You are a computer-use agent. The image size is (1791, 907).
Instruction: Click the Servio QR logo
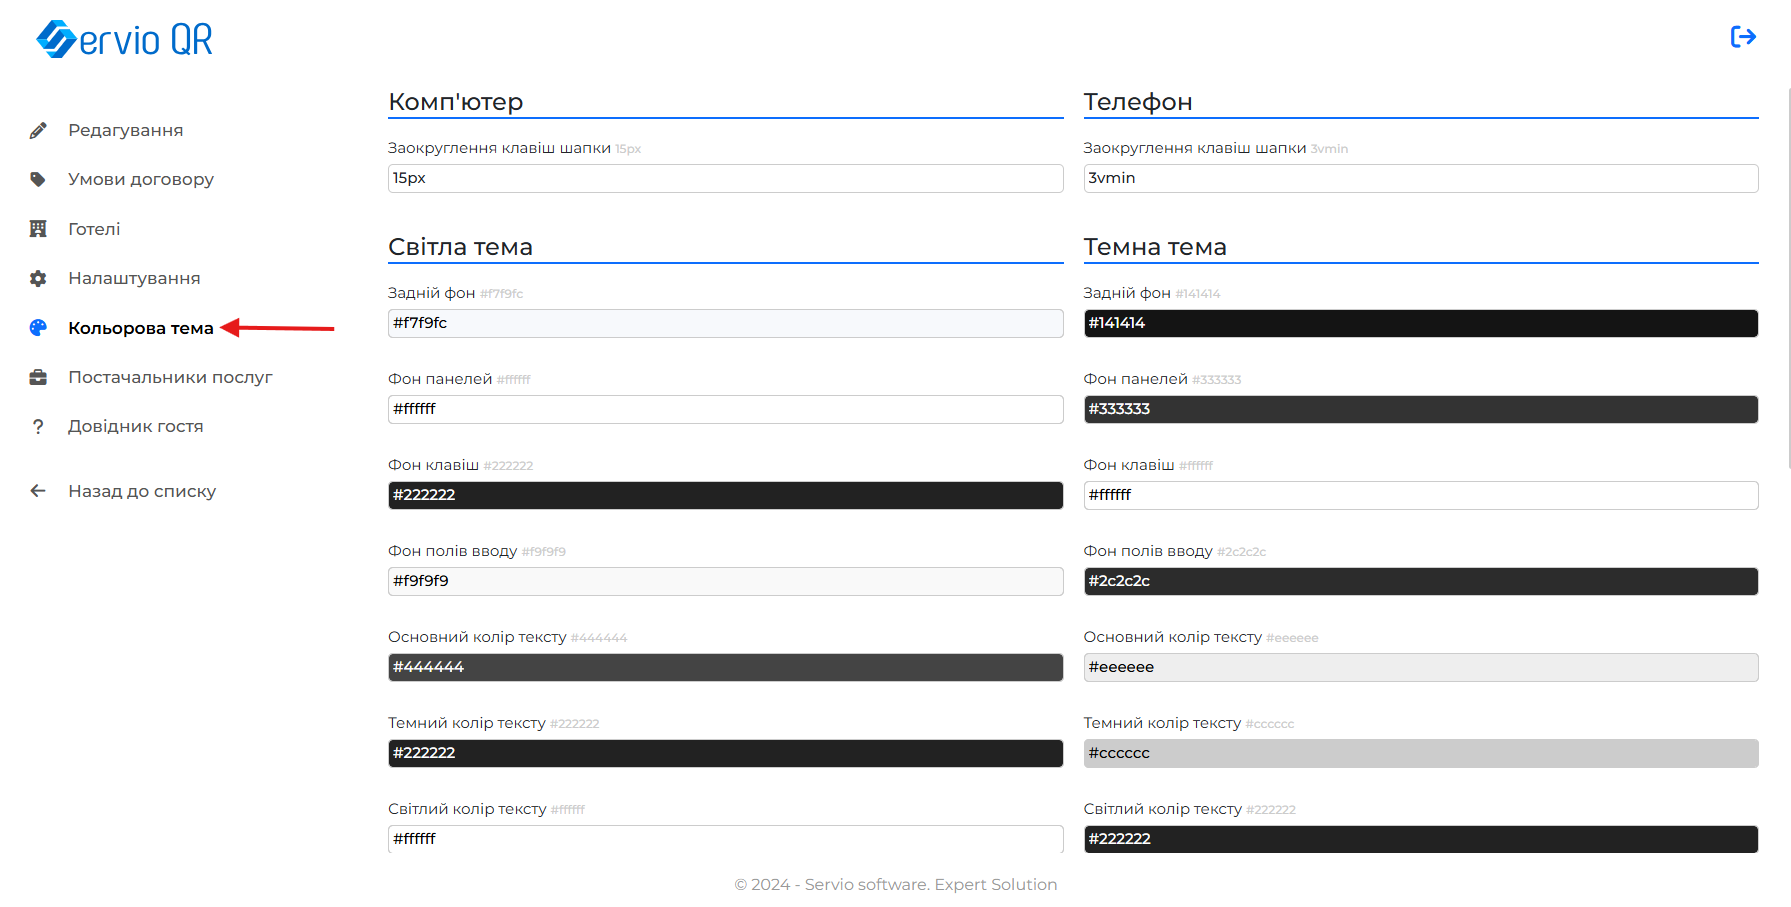(125, 39)
